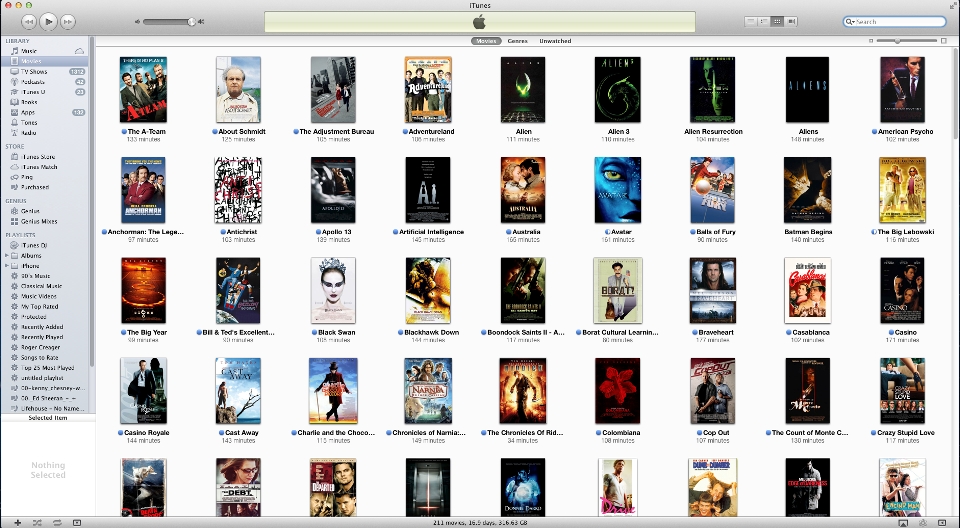The width and height of the screenshot is (960, 528).
Task: Click the sidebar scrollbar
Action: [x=92, y=202]
